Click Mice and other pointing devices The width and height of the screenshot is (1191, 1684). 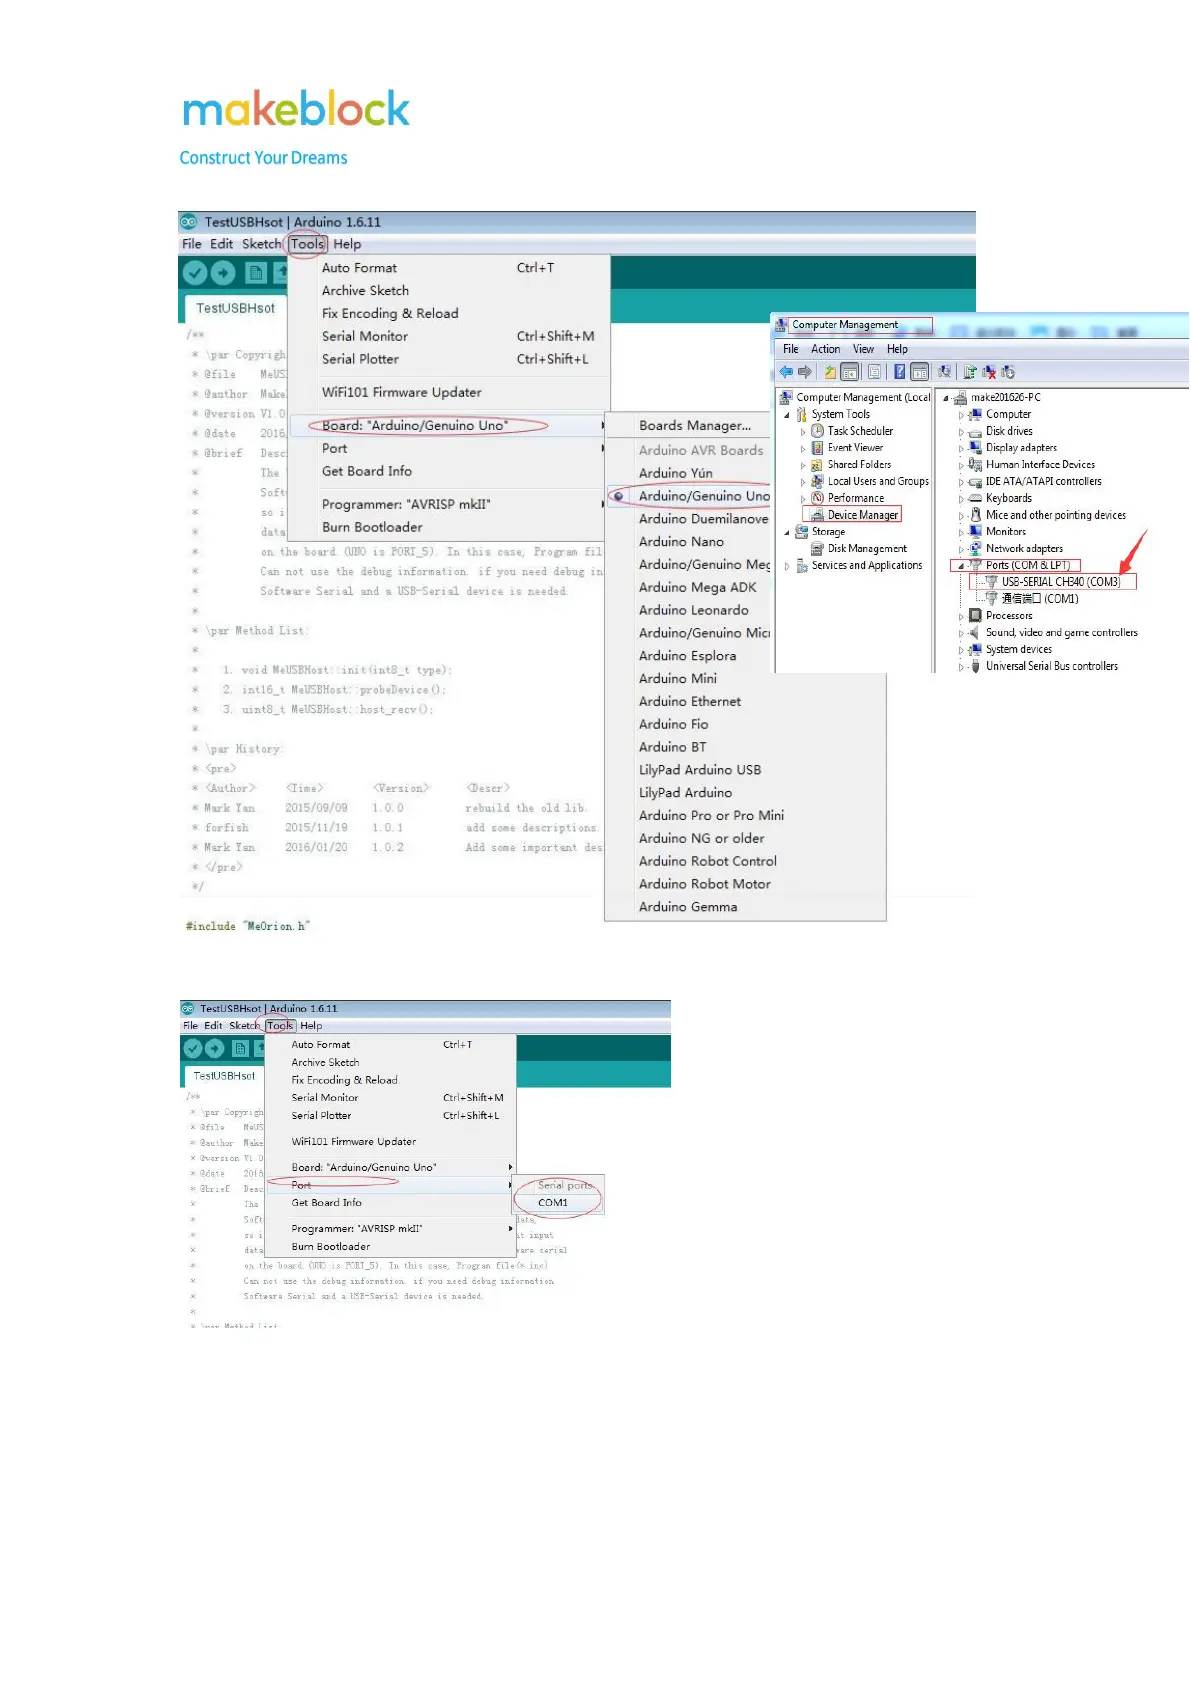click(x=1056, y=516)
